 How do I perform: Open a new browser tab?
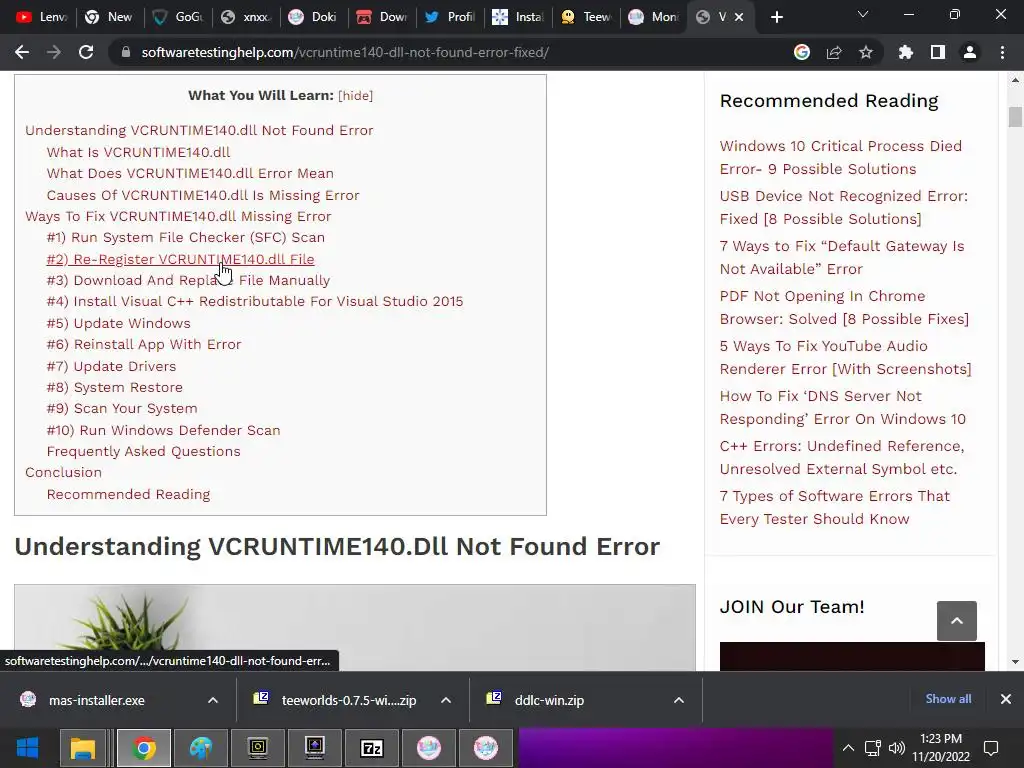[776, 17]
